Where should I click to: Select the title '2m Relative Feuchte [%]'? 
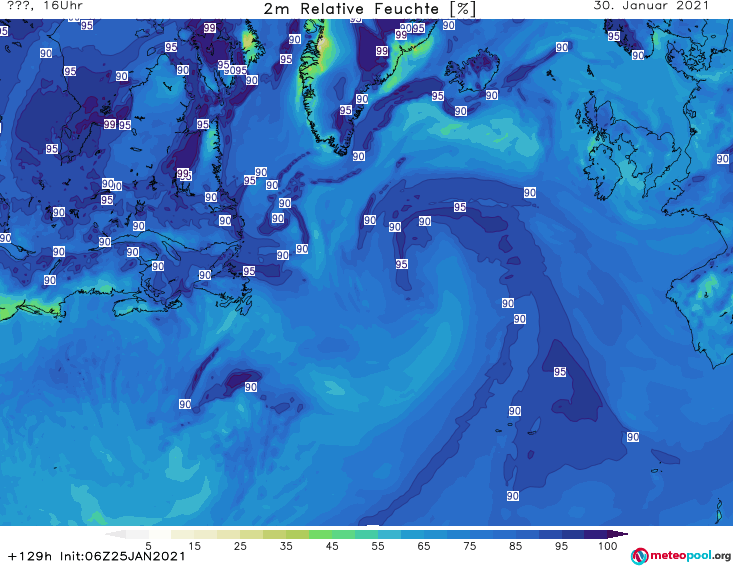click(369, 8)
